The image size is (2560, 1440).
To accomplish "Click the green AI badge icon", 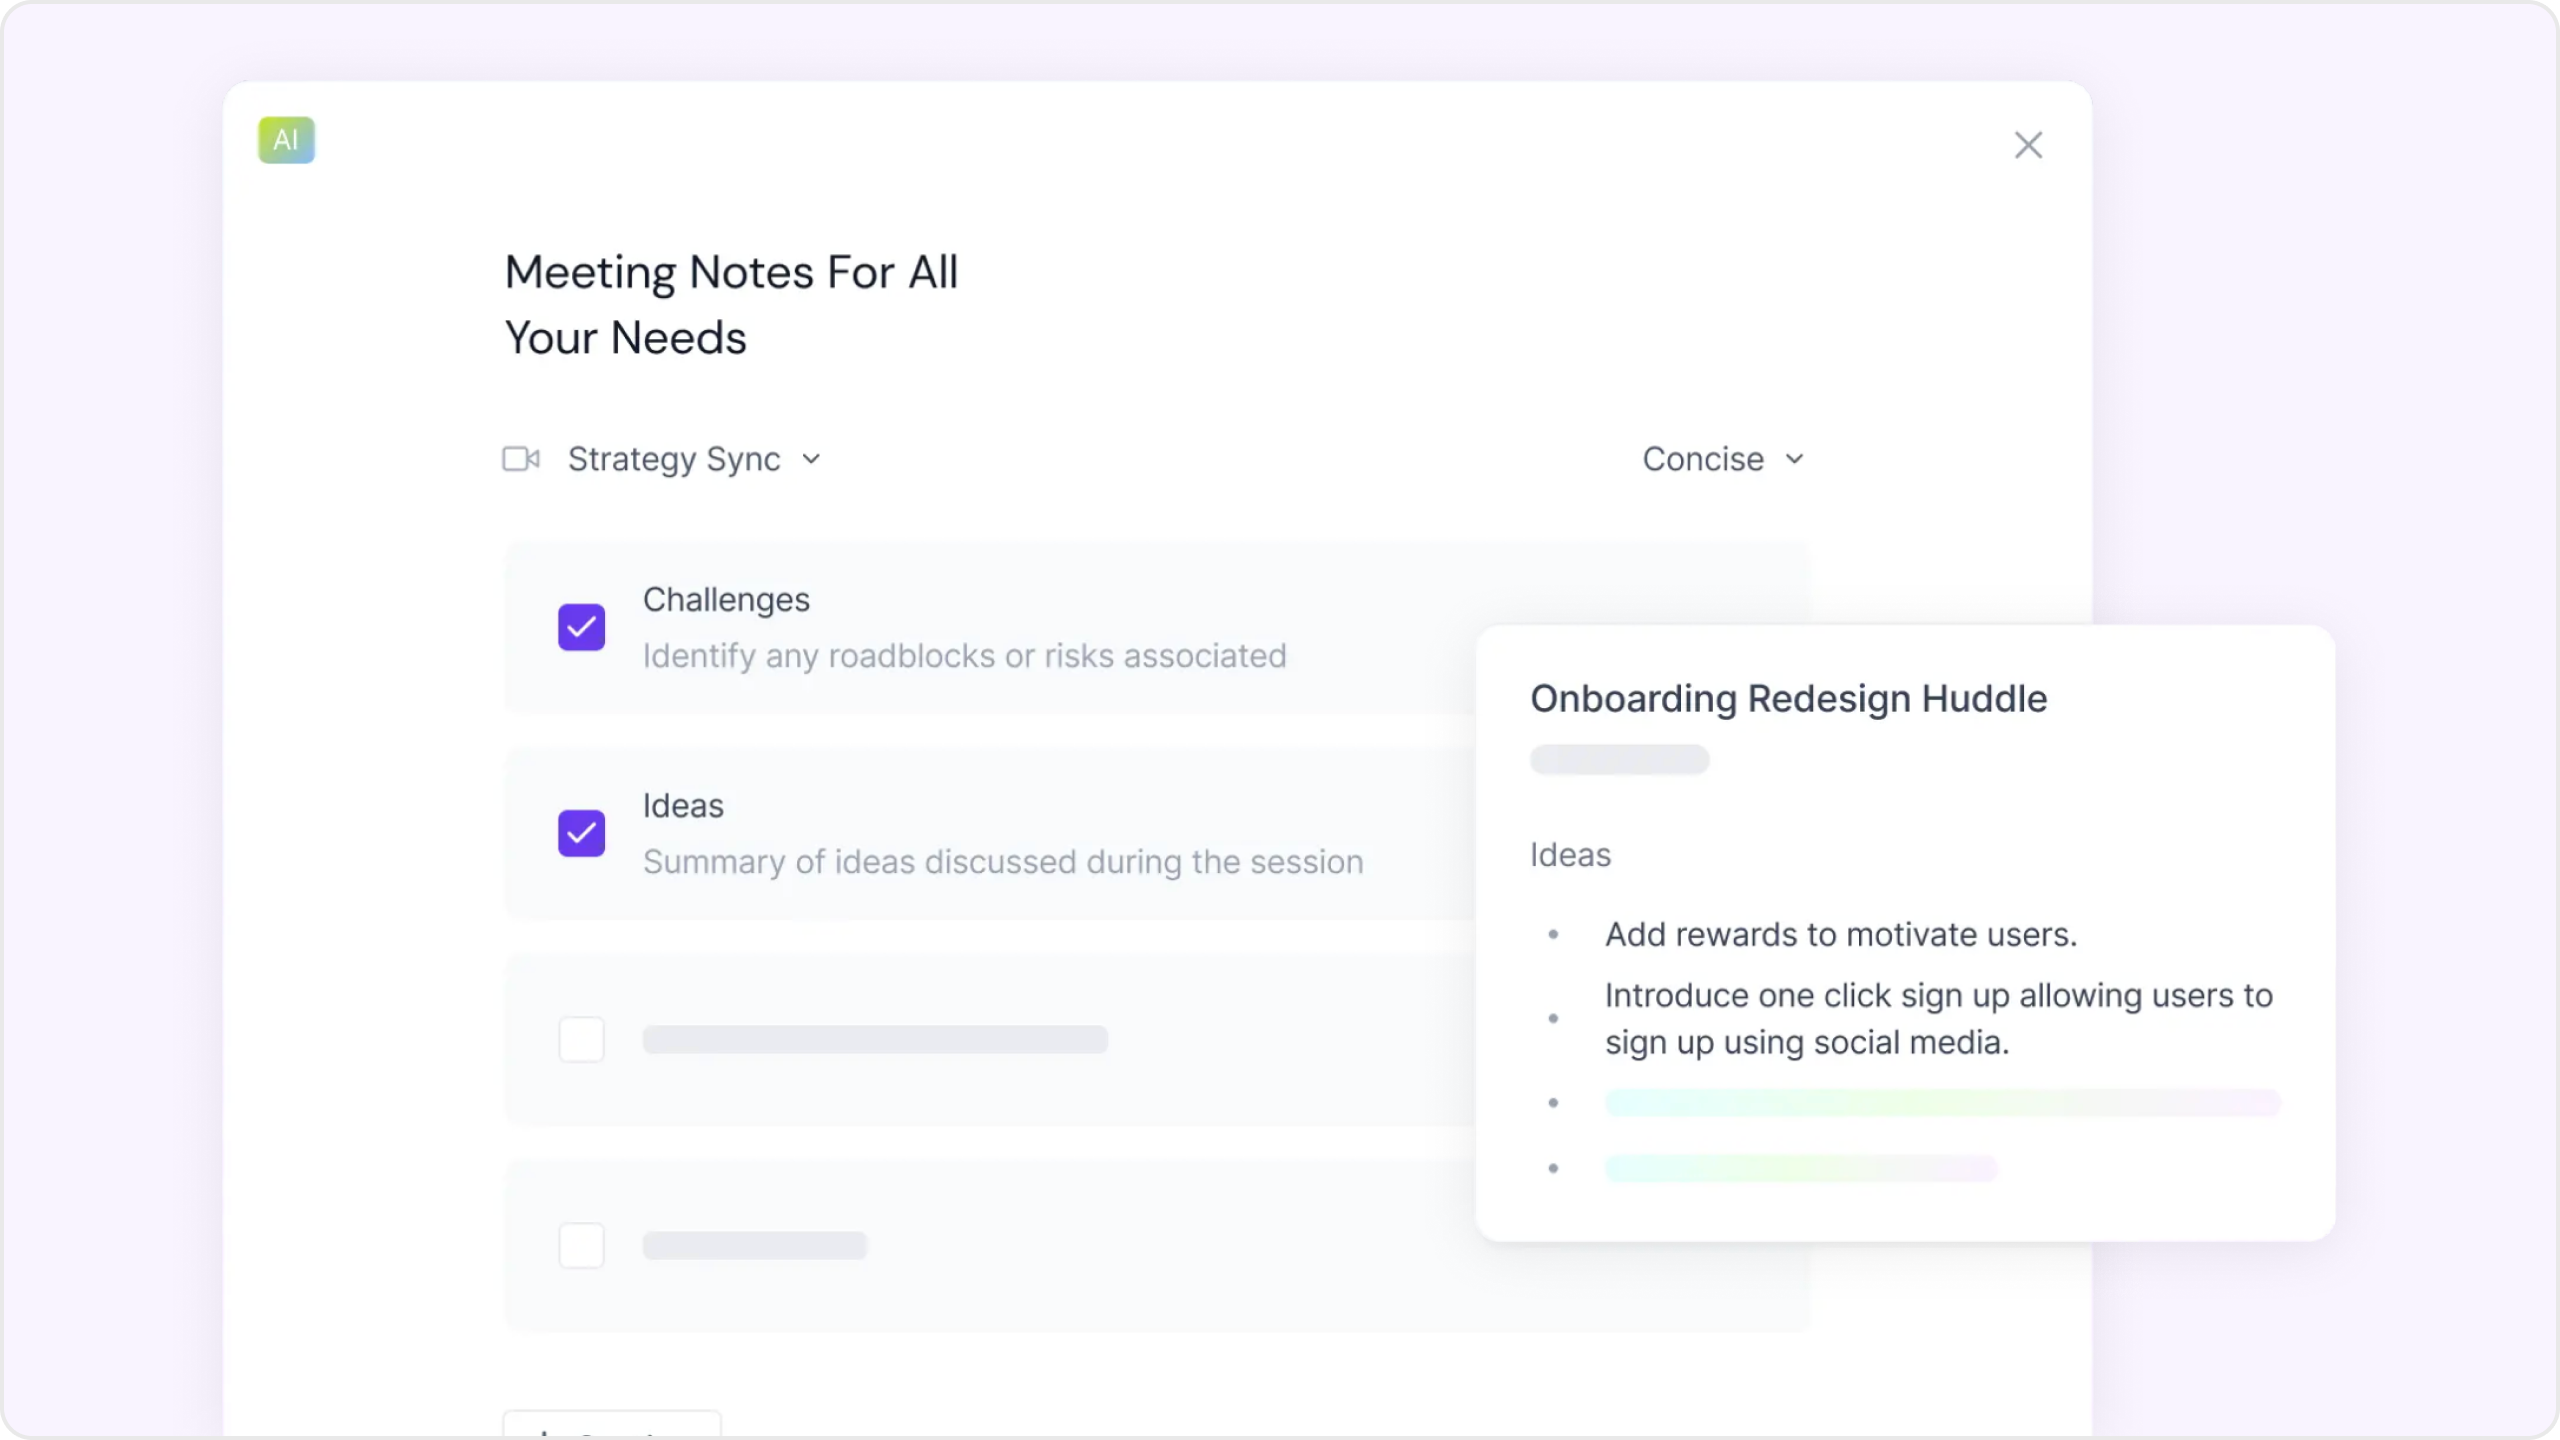I will [x=286, y=140].
